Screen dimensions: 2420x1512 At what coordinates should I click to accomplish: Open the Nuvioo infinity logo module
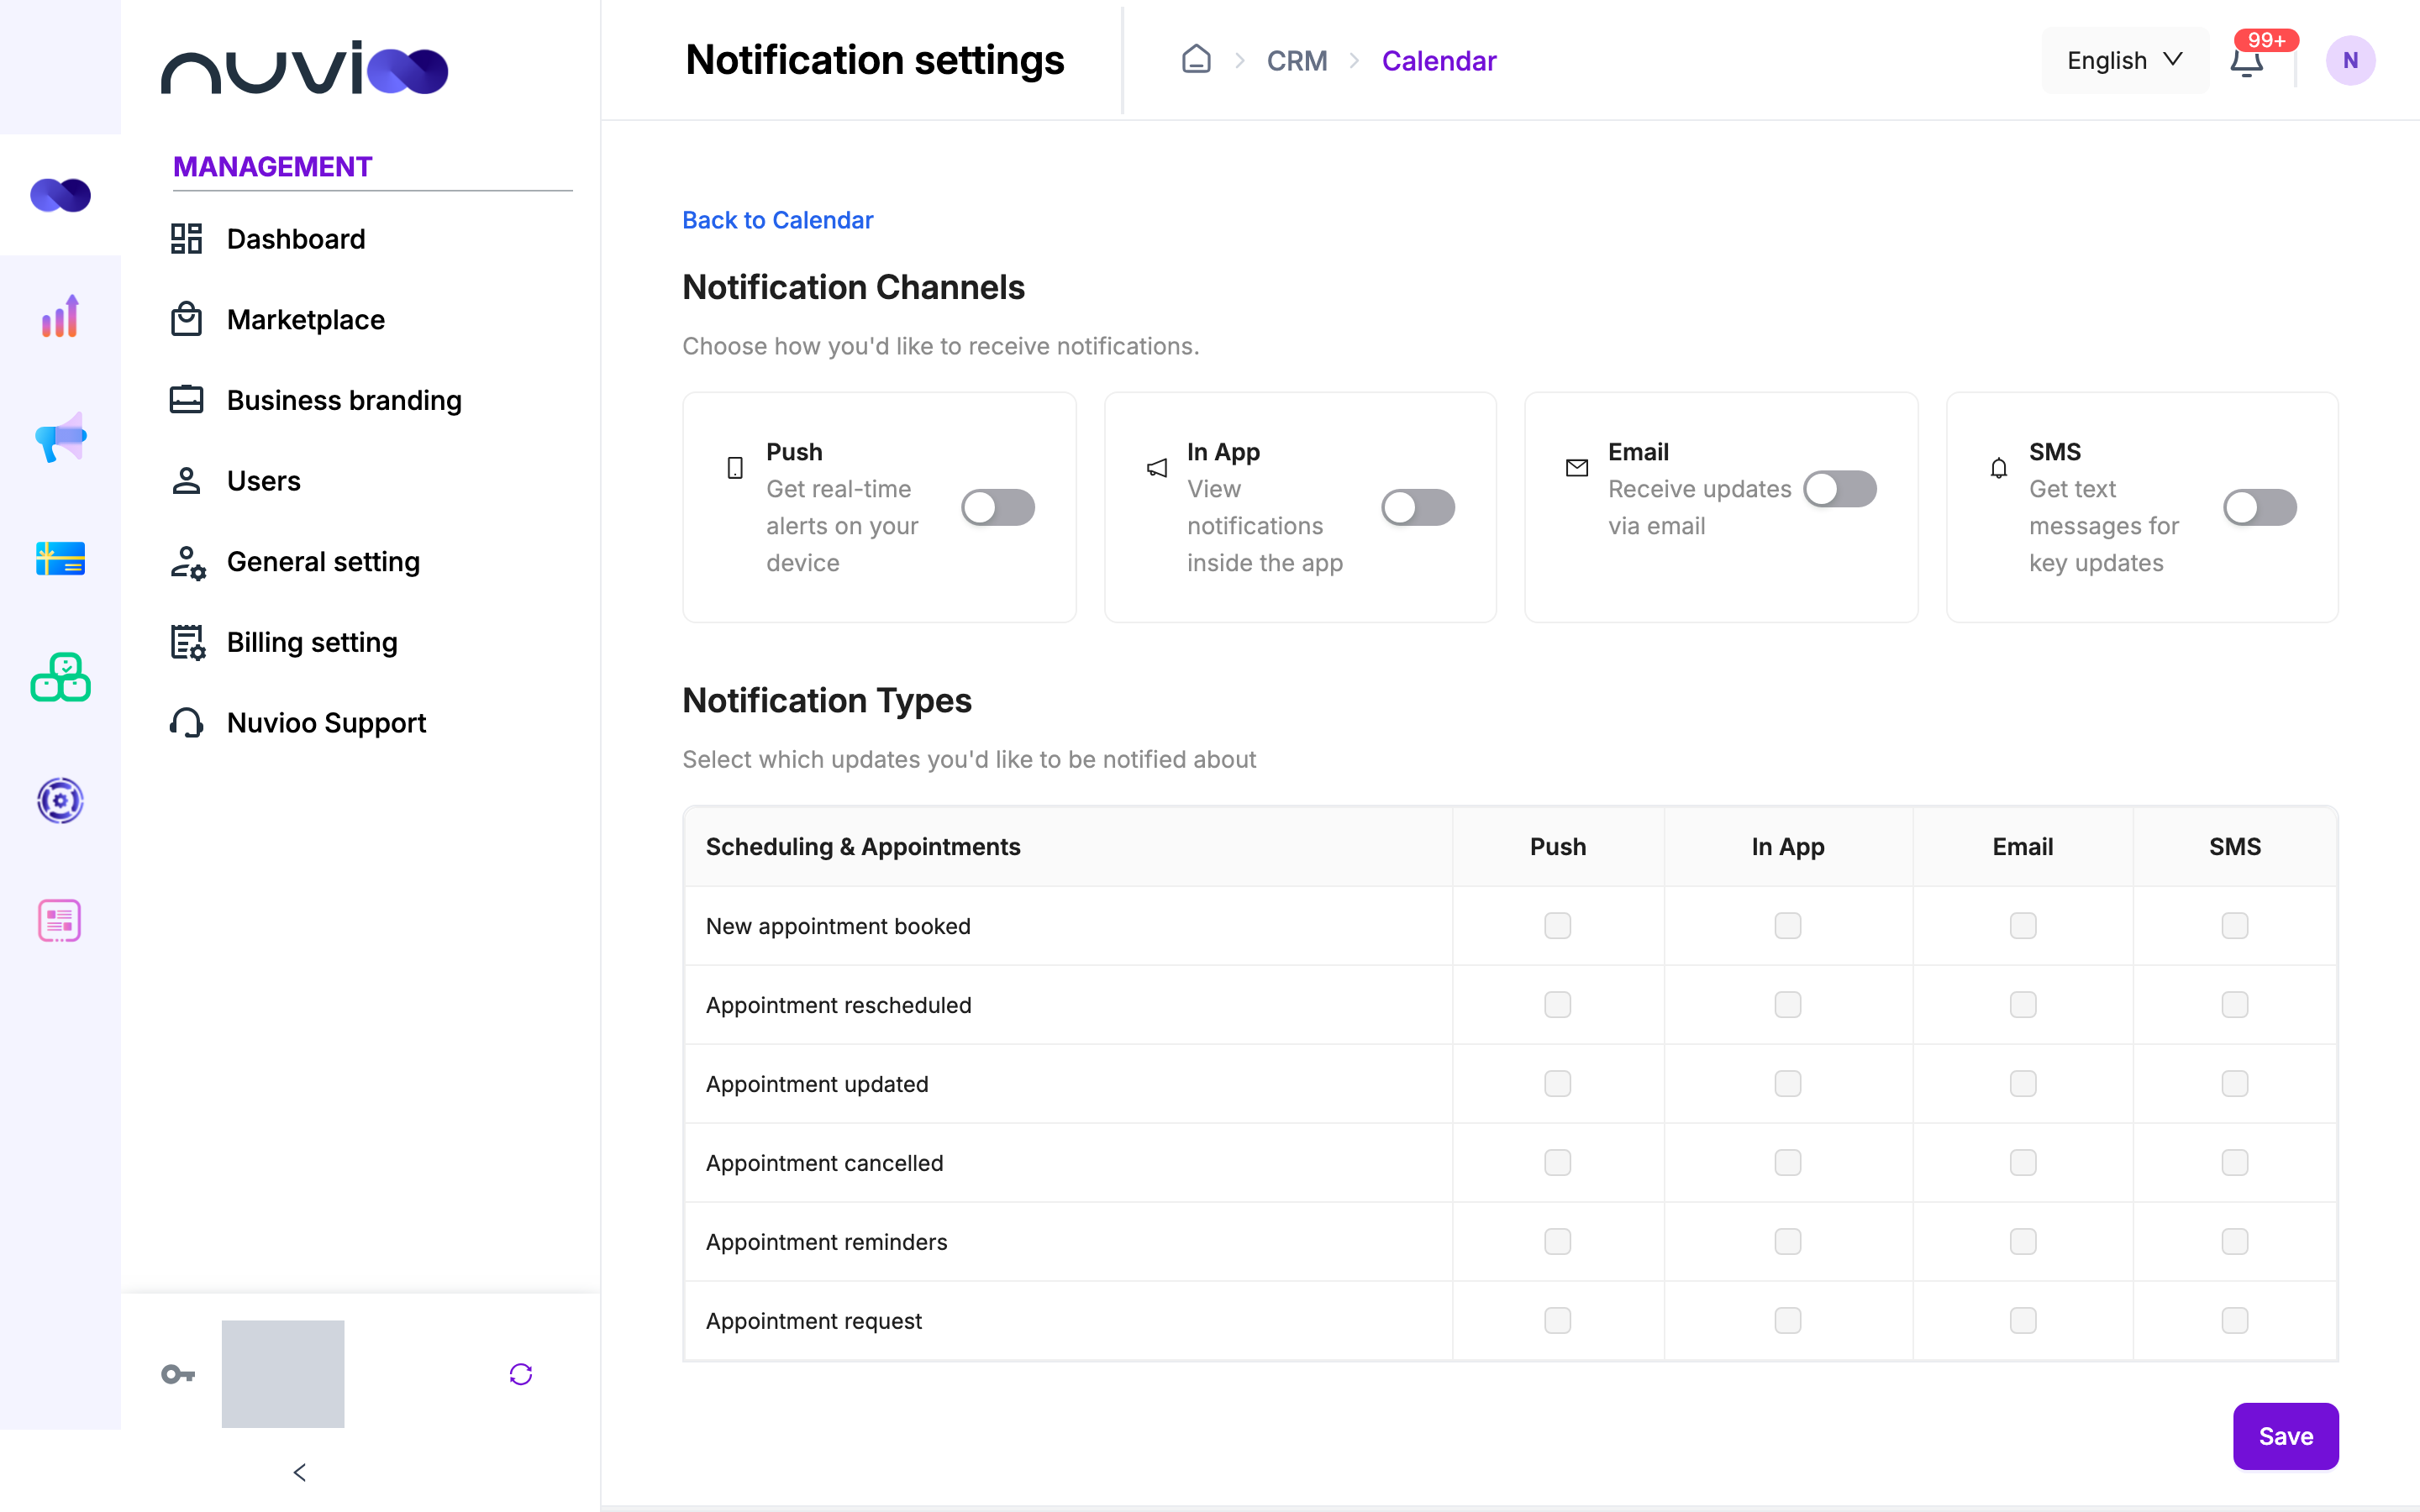pyautogui.click(x=60, y=195)
